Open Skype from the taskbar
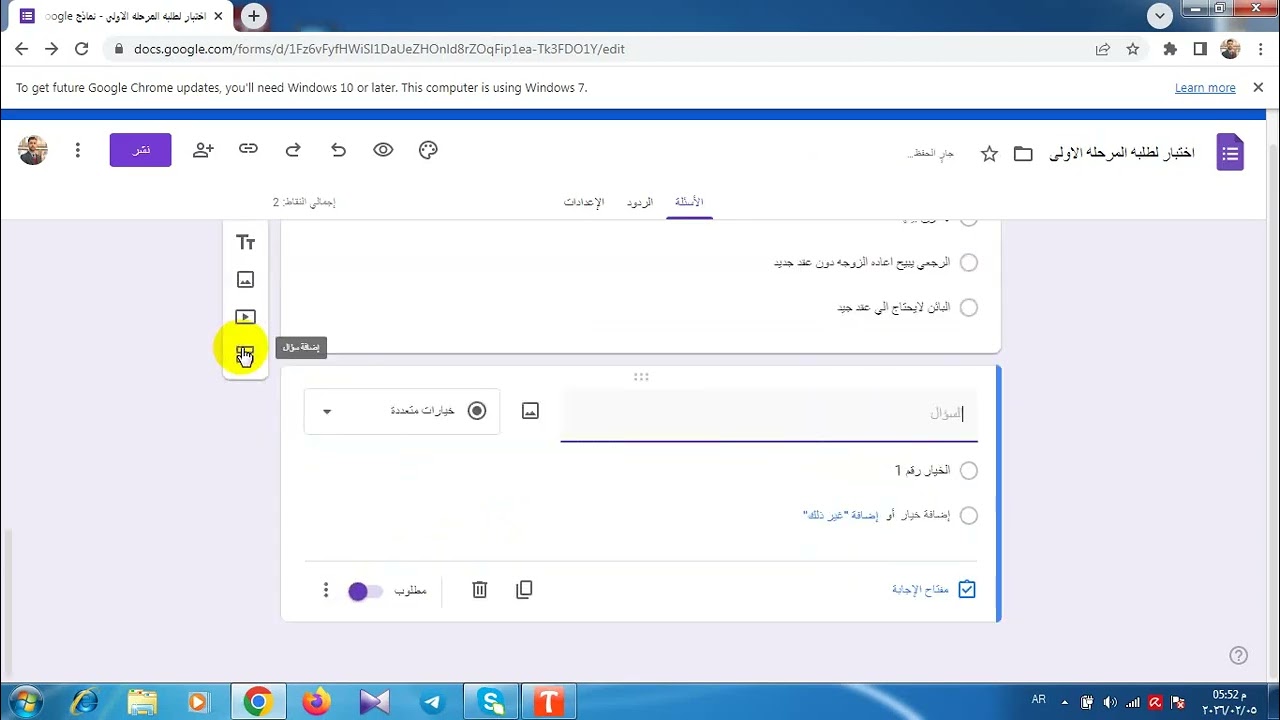This screenshot has height=720, width=1280. [x=492, y=703]
